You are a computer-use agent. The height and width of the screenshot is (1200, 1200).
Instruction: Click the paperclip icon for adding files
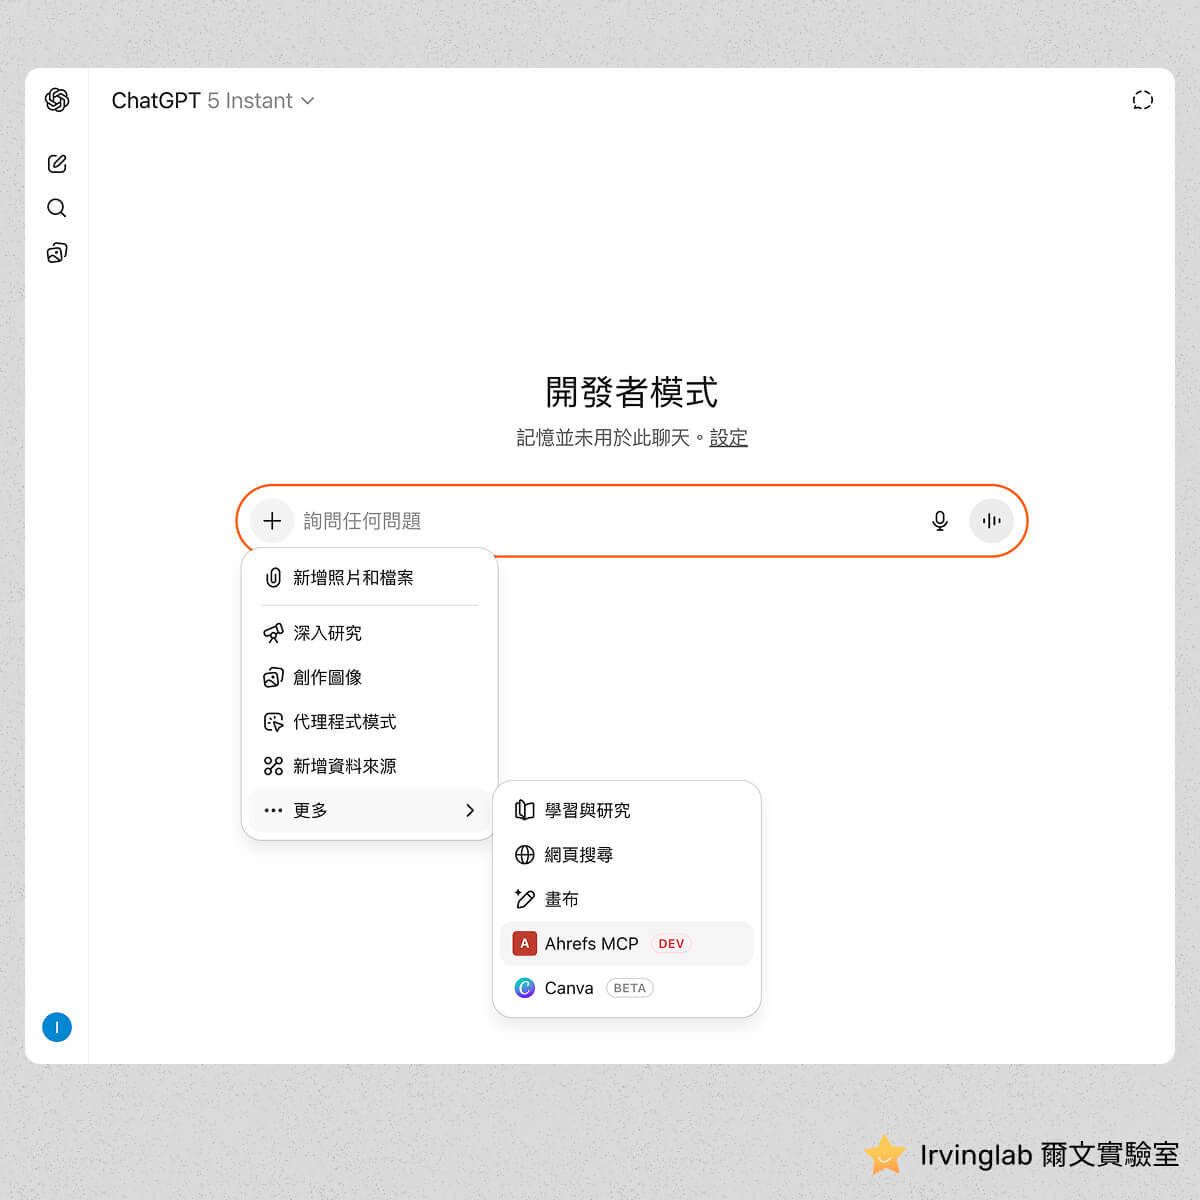pyautogui.click(x=273, y=578)
